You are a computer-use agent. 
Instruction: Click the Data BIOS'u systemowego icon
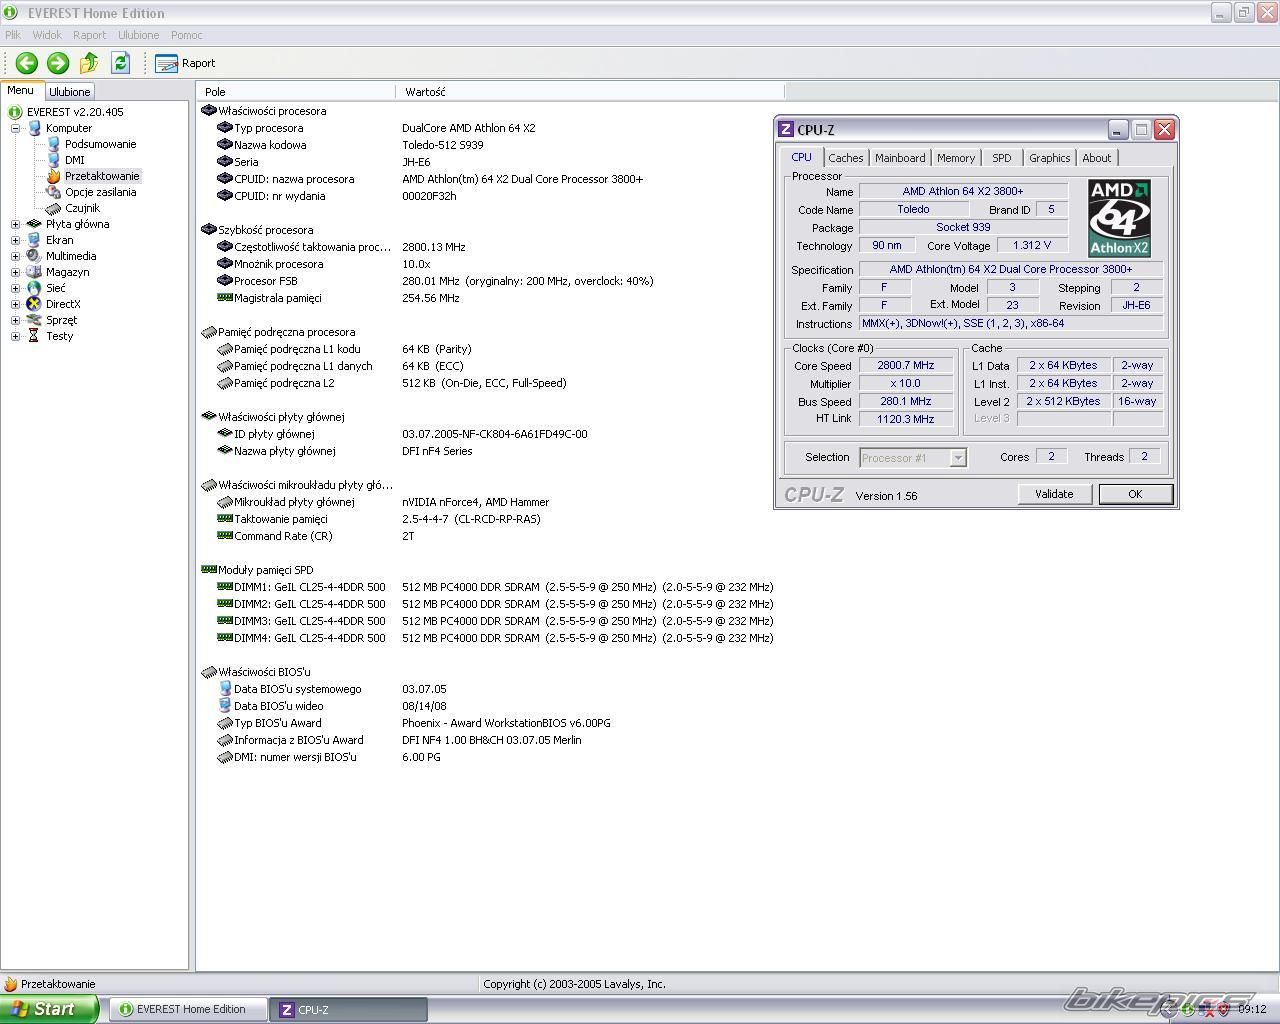click(225, 689)
